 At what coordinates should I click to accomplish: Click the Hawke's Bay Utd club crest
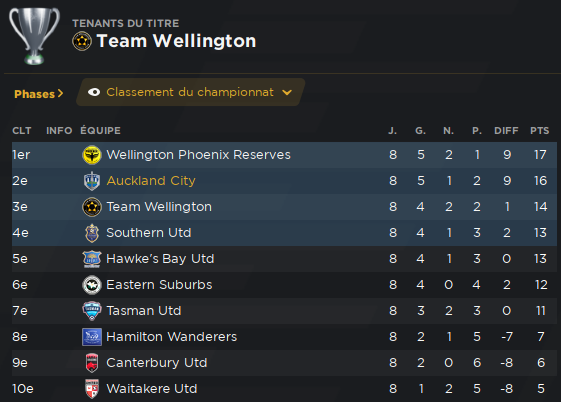point(92,259)
